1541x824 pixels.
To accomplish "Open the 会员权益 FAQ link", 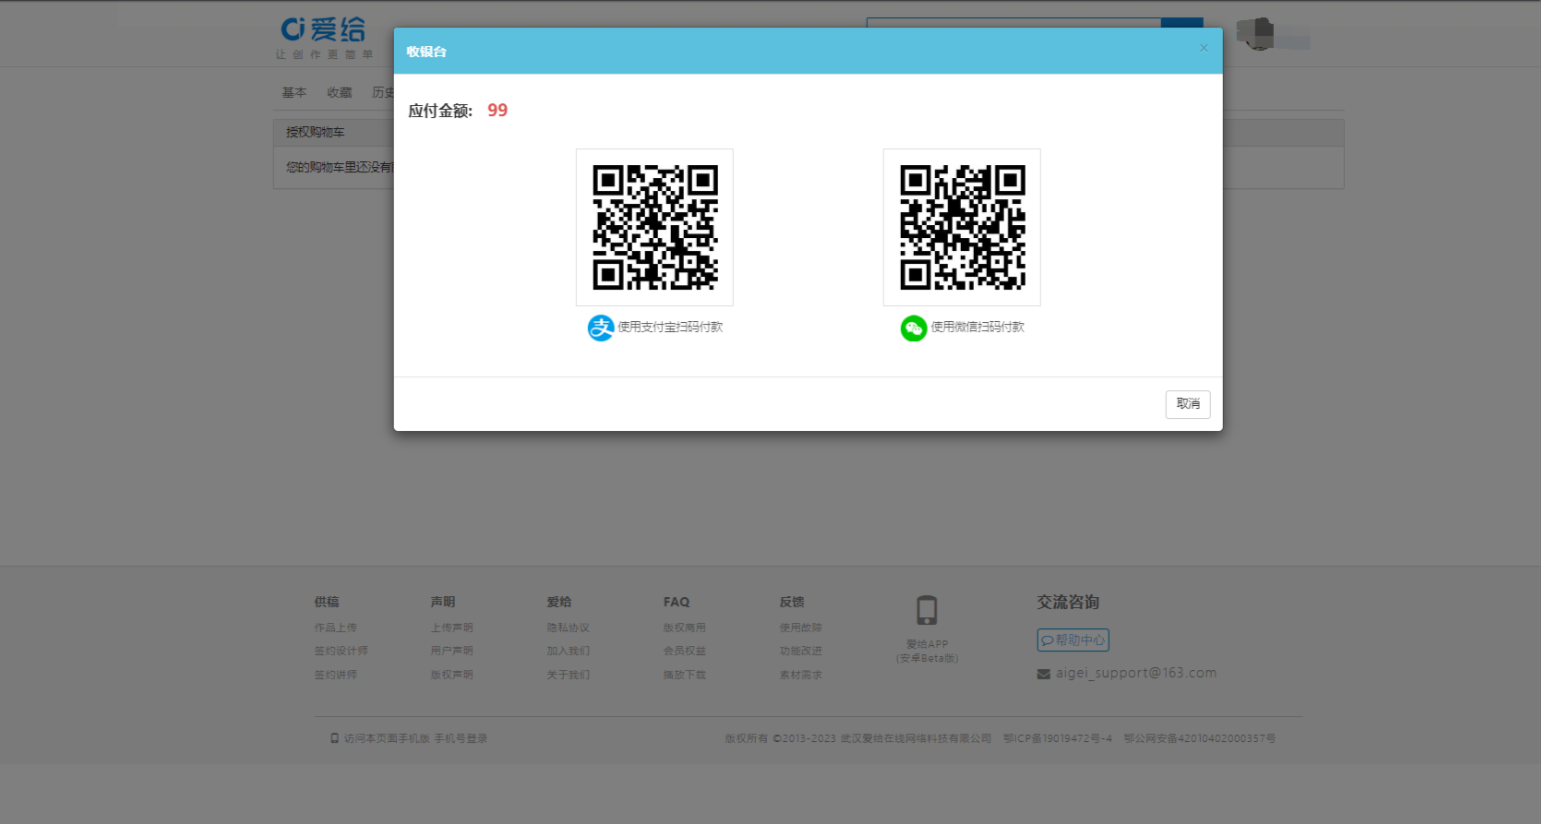I will coord(685,651).
